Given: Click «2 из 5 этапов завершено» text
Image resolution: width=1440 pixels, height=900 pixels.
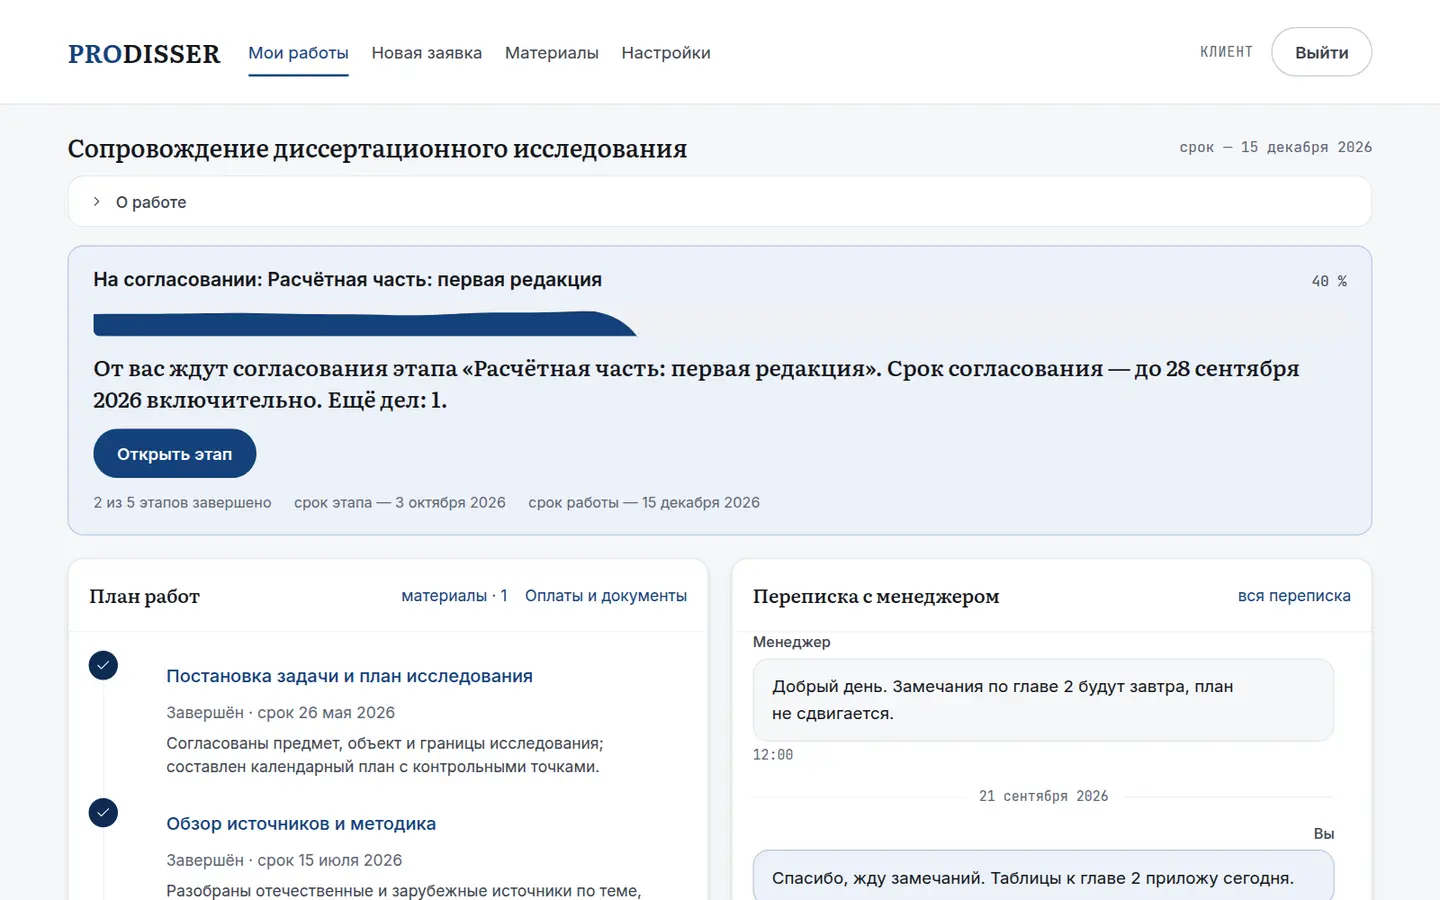Looking at the screenshot, I should (x=182, y=503).
